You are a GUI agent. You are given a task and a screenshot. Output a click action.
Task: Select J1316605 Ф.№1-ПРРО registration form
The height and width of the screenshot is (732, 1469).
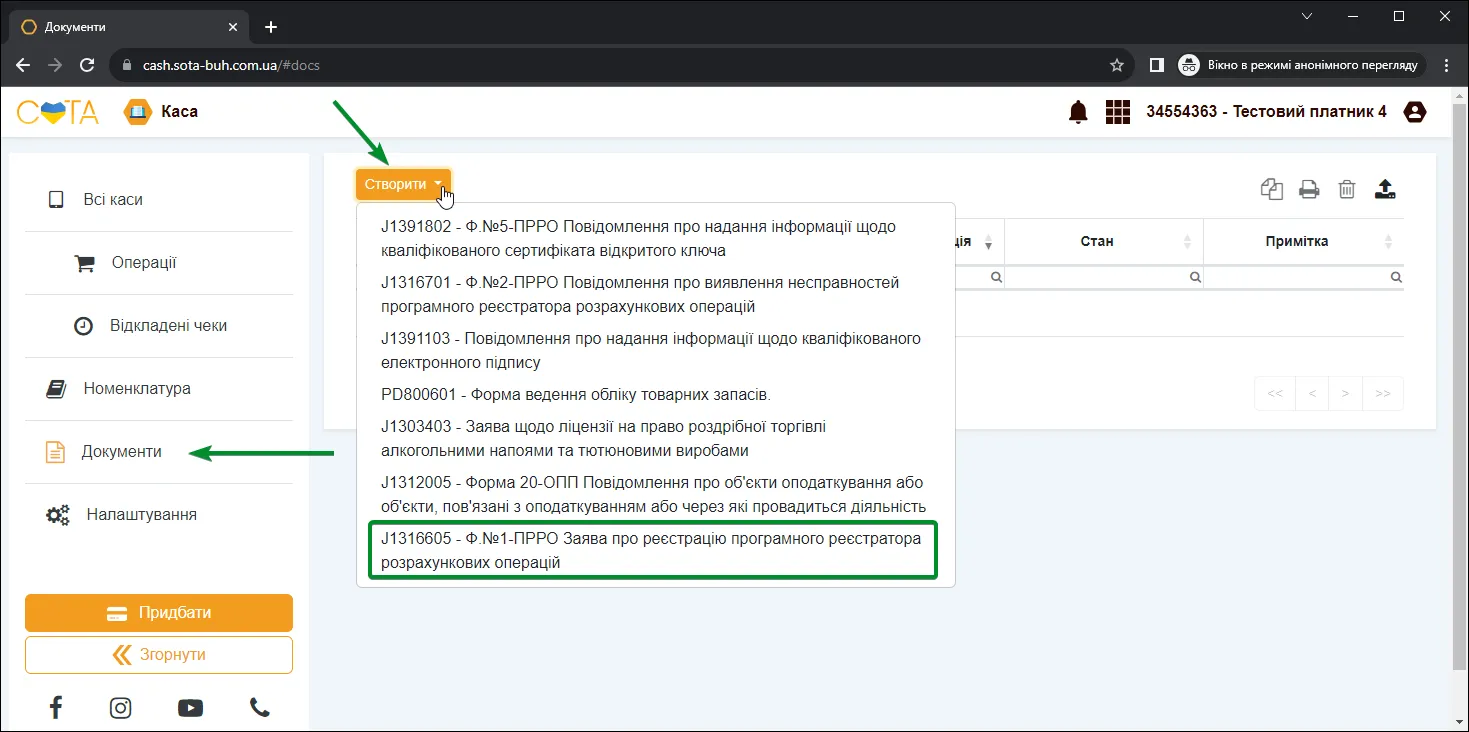[x=653, y=550]
